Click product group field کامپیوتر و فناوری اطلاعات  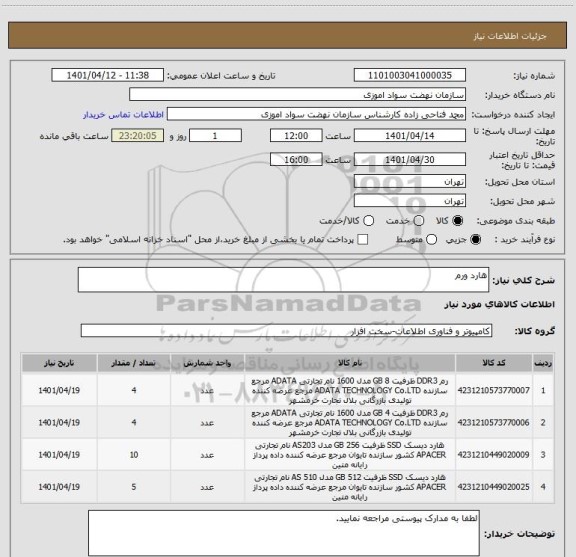pos(286,331)
